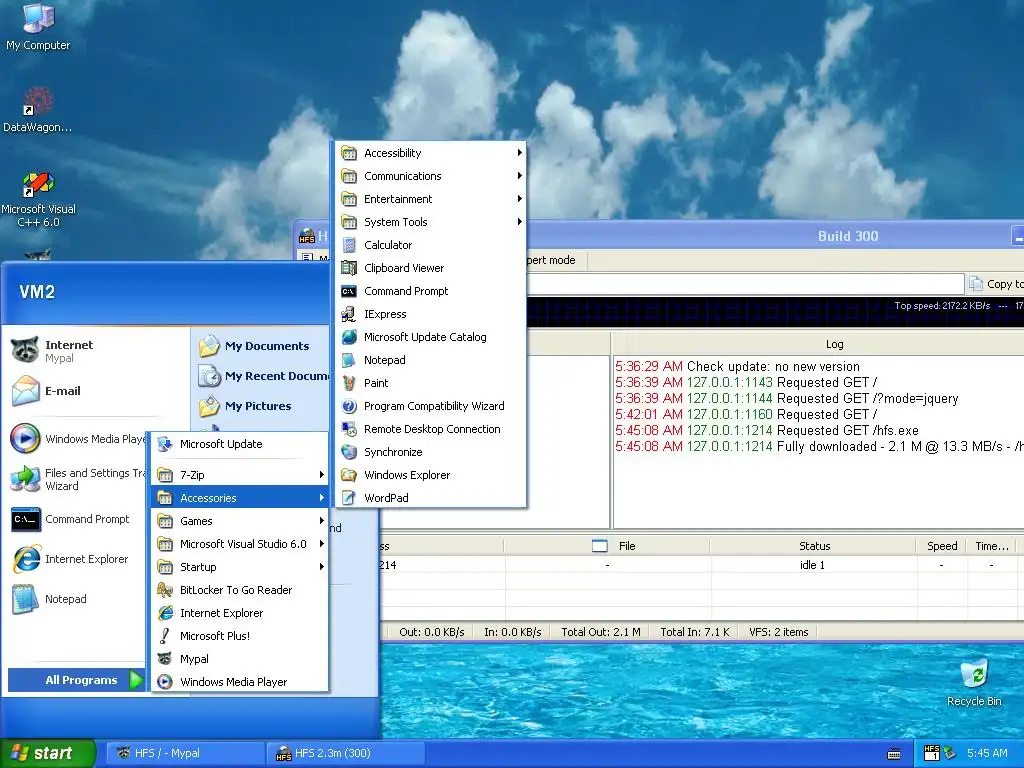
Task: Expand the 7-Zip program group
Action: coord(239,475)
